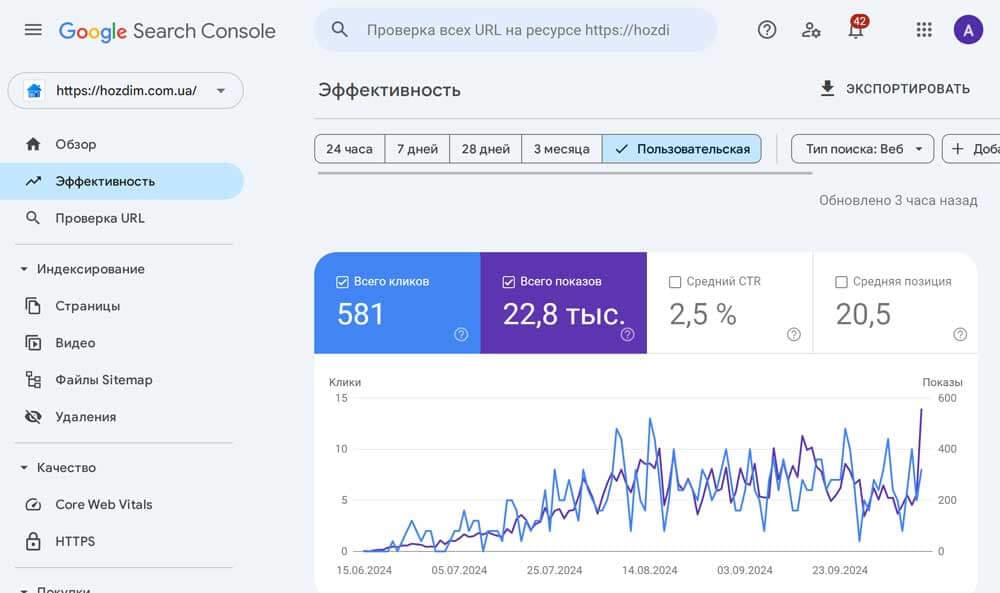1000x593 pixels.
Task: Click the Всего показов metric card
Action: click(563, 305)
